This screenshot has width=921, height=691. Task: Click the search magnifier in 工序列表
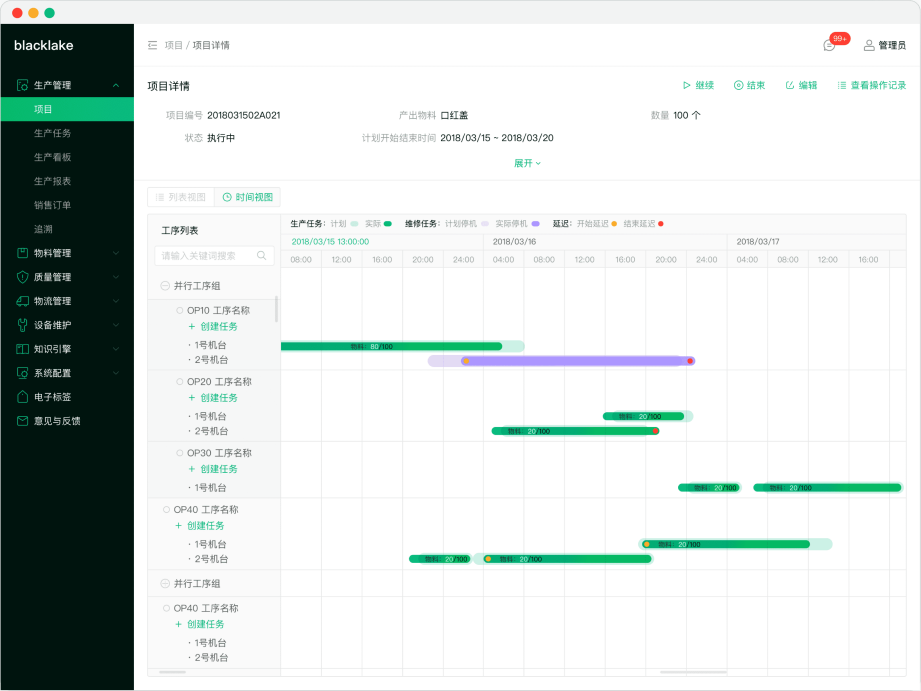pos(261,256)
